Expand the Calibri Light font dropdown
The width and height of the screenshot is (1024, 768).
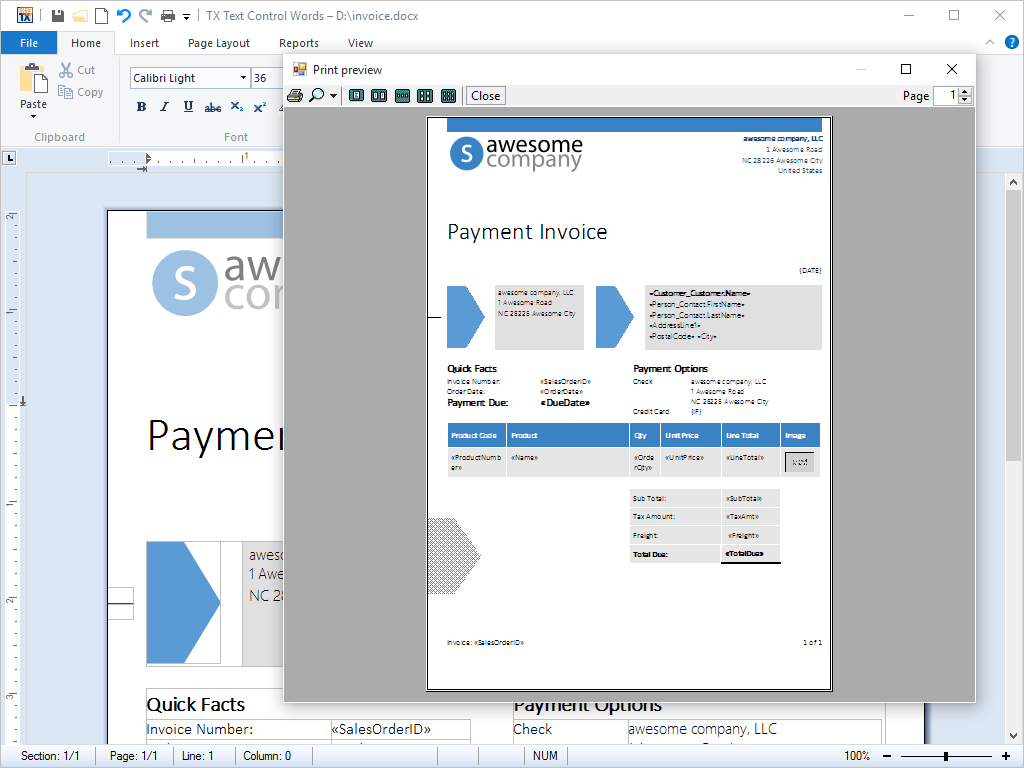tap(243, 78)
